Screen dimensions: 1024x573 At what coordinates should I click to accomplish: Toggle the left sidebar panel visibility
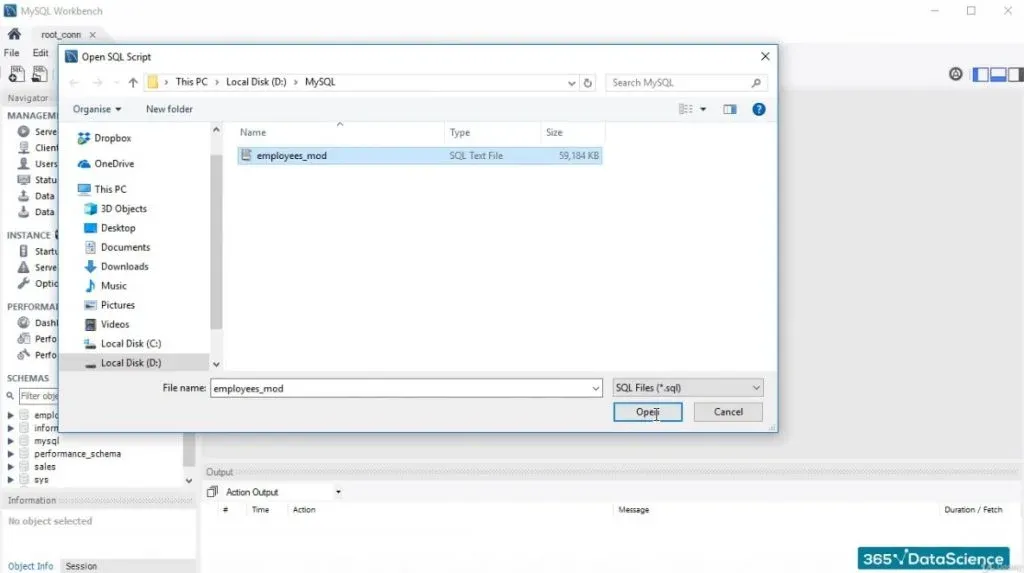pos(982,74)
